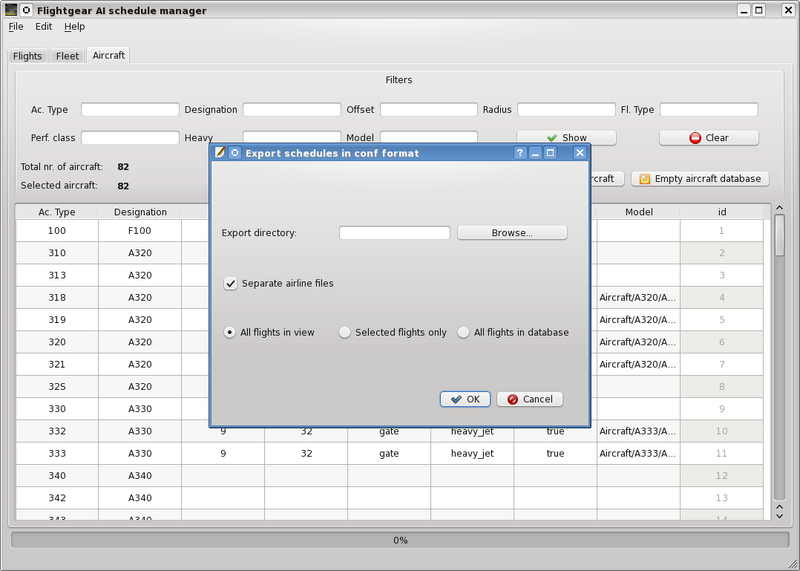
Task: Click the pencil icon in export dialog title bar
Action: [220, 153]
